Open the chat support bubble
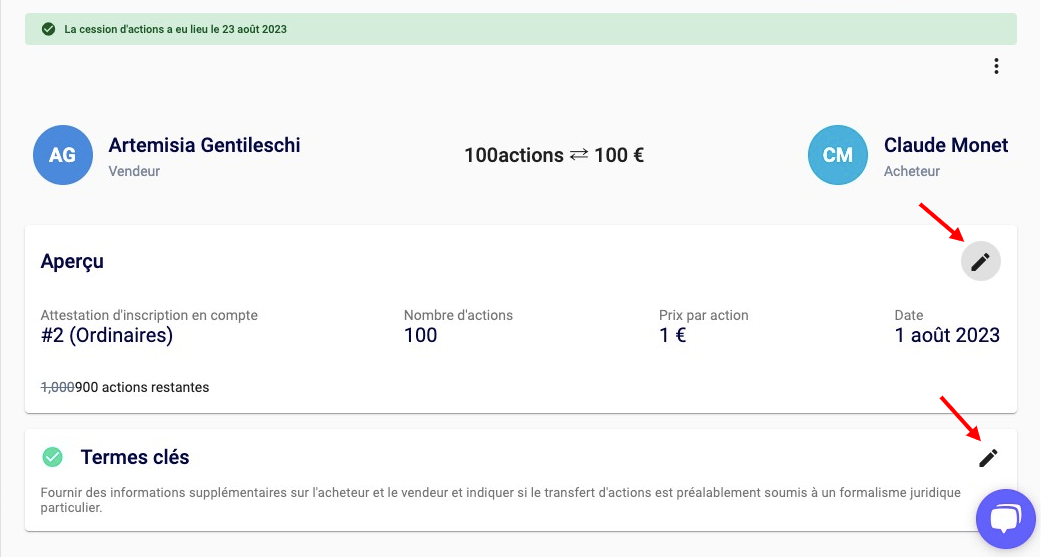This screenshot has width=1041, height=557. [1007, 518]
